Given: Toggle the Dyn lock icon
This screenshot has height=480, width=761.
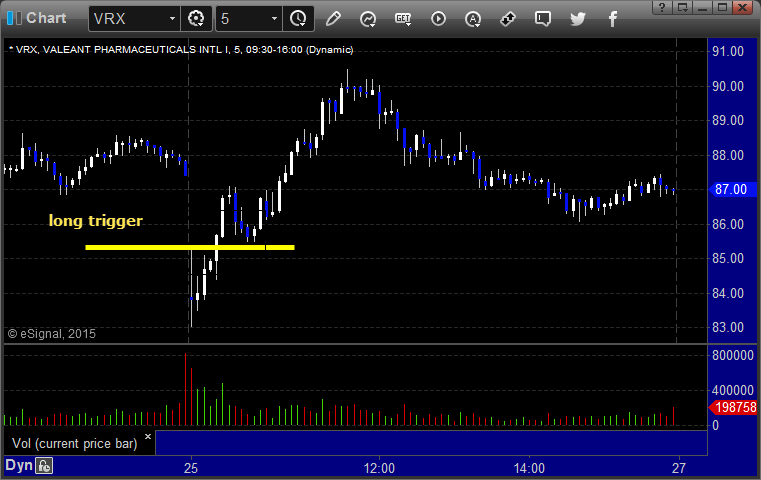Looking at the screenshot, I should 44,466.
